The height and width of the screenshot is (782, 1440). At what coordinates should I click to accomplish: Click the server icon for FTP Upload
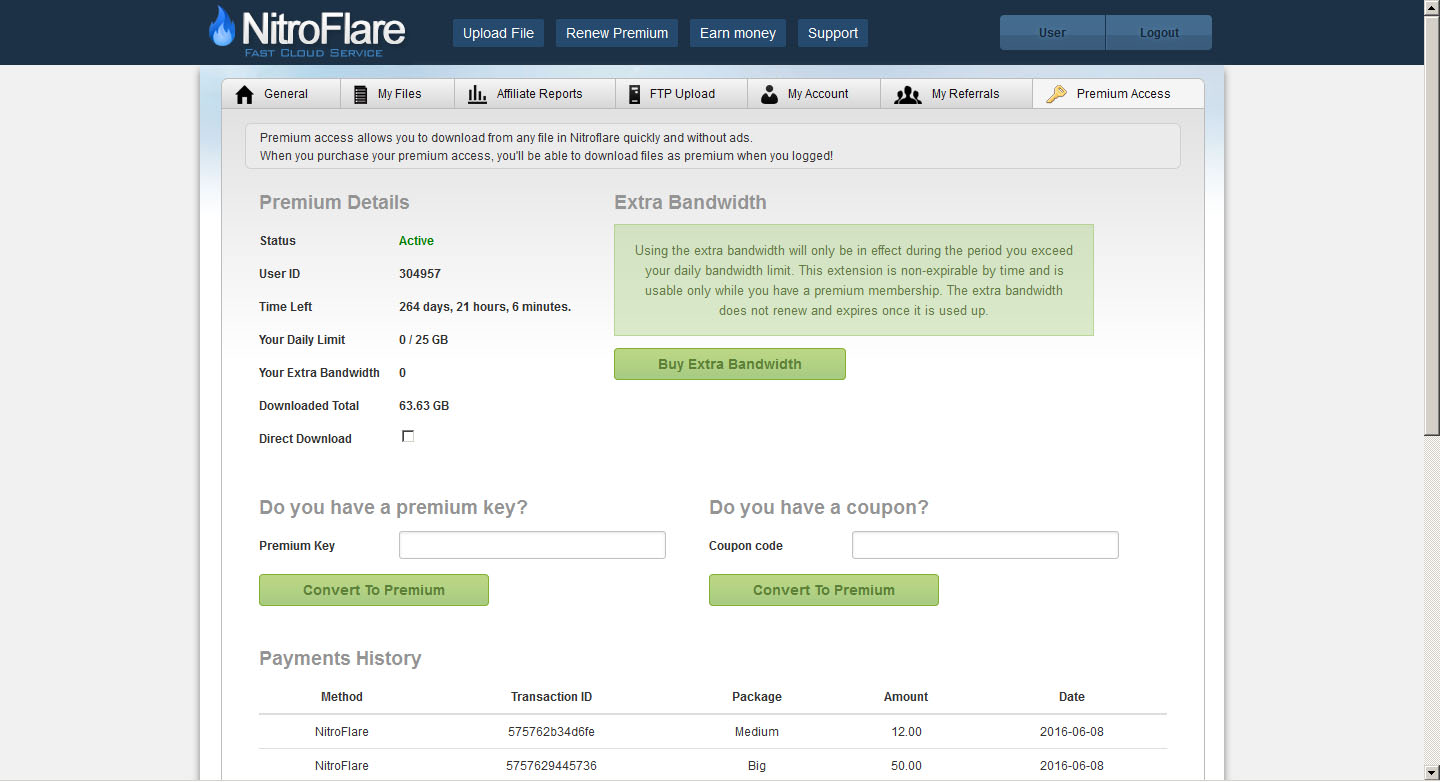tap(634, 94)
